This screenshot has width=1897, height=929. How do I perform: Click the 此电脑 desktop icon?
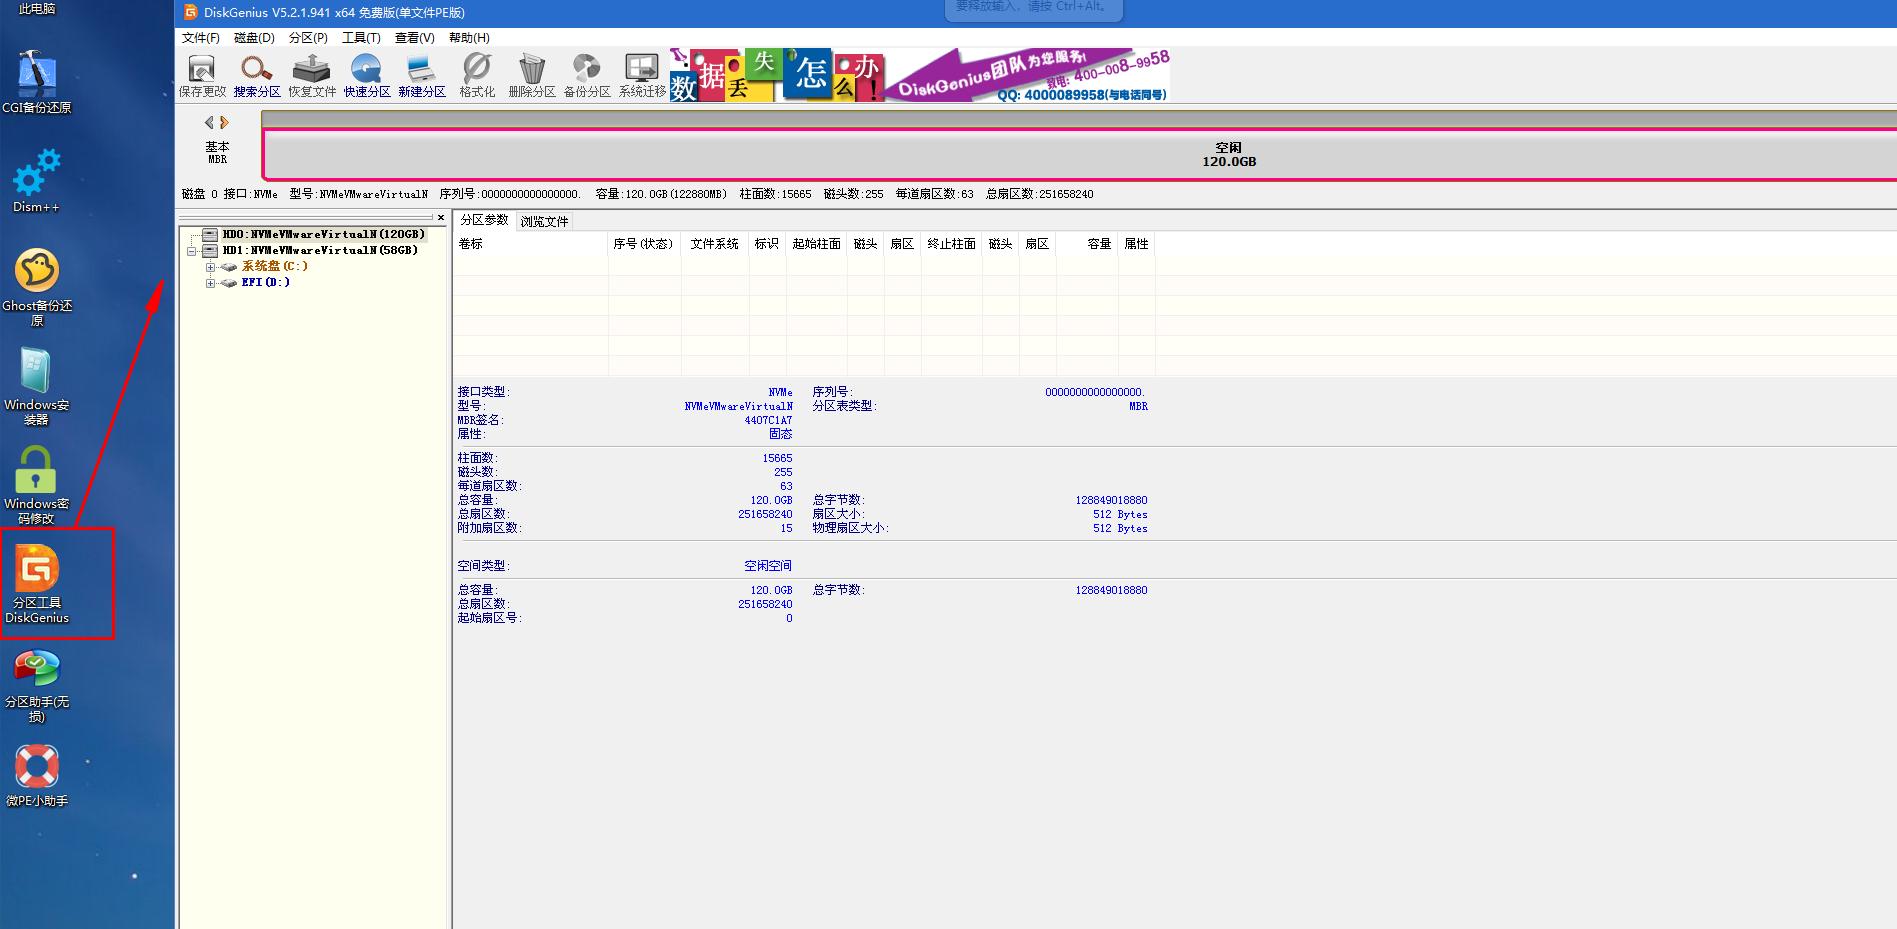coord(37,9)
